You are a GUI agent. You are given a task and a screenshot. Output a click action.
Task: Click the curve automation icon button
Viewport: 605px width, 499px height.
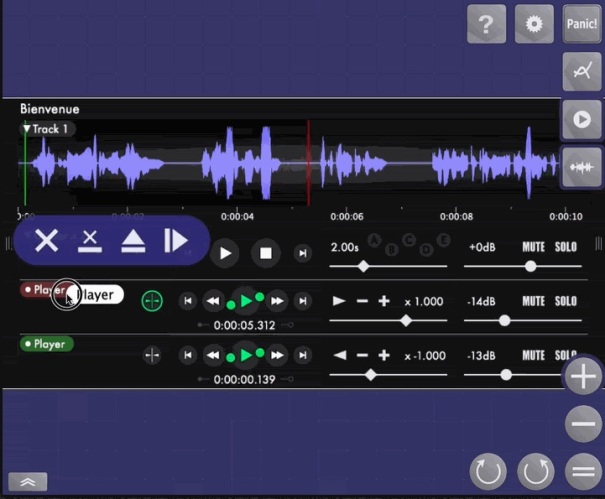click(x=581, y=72)
